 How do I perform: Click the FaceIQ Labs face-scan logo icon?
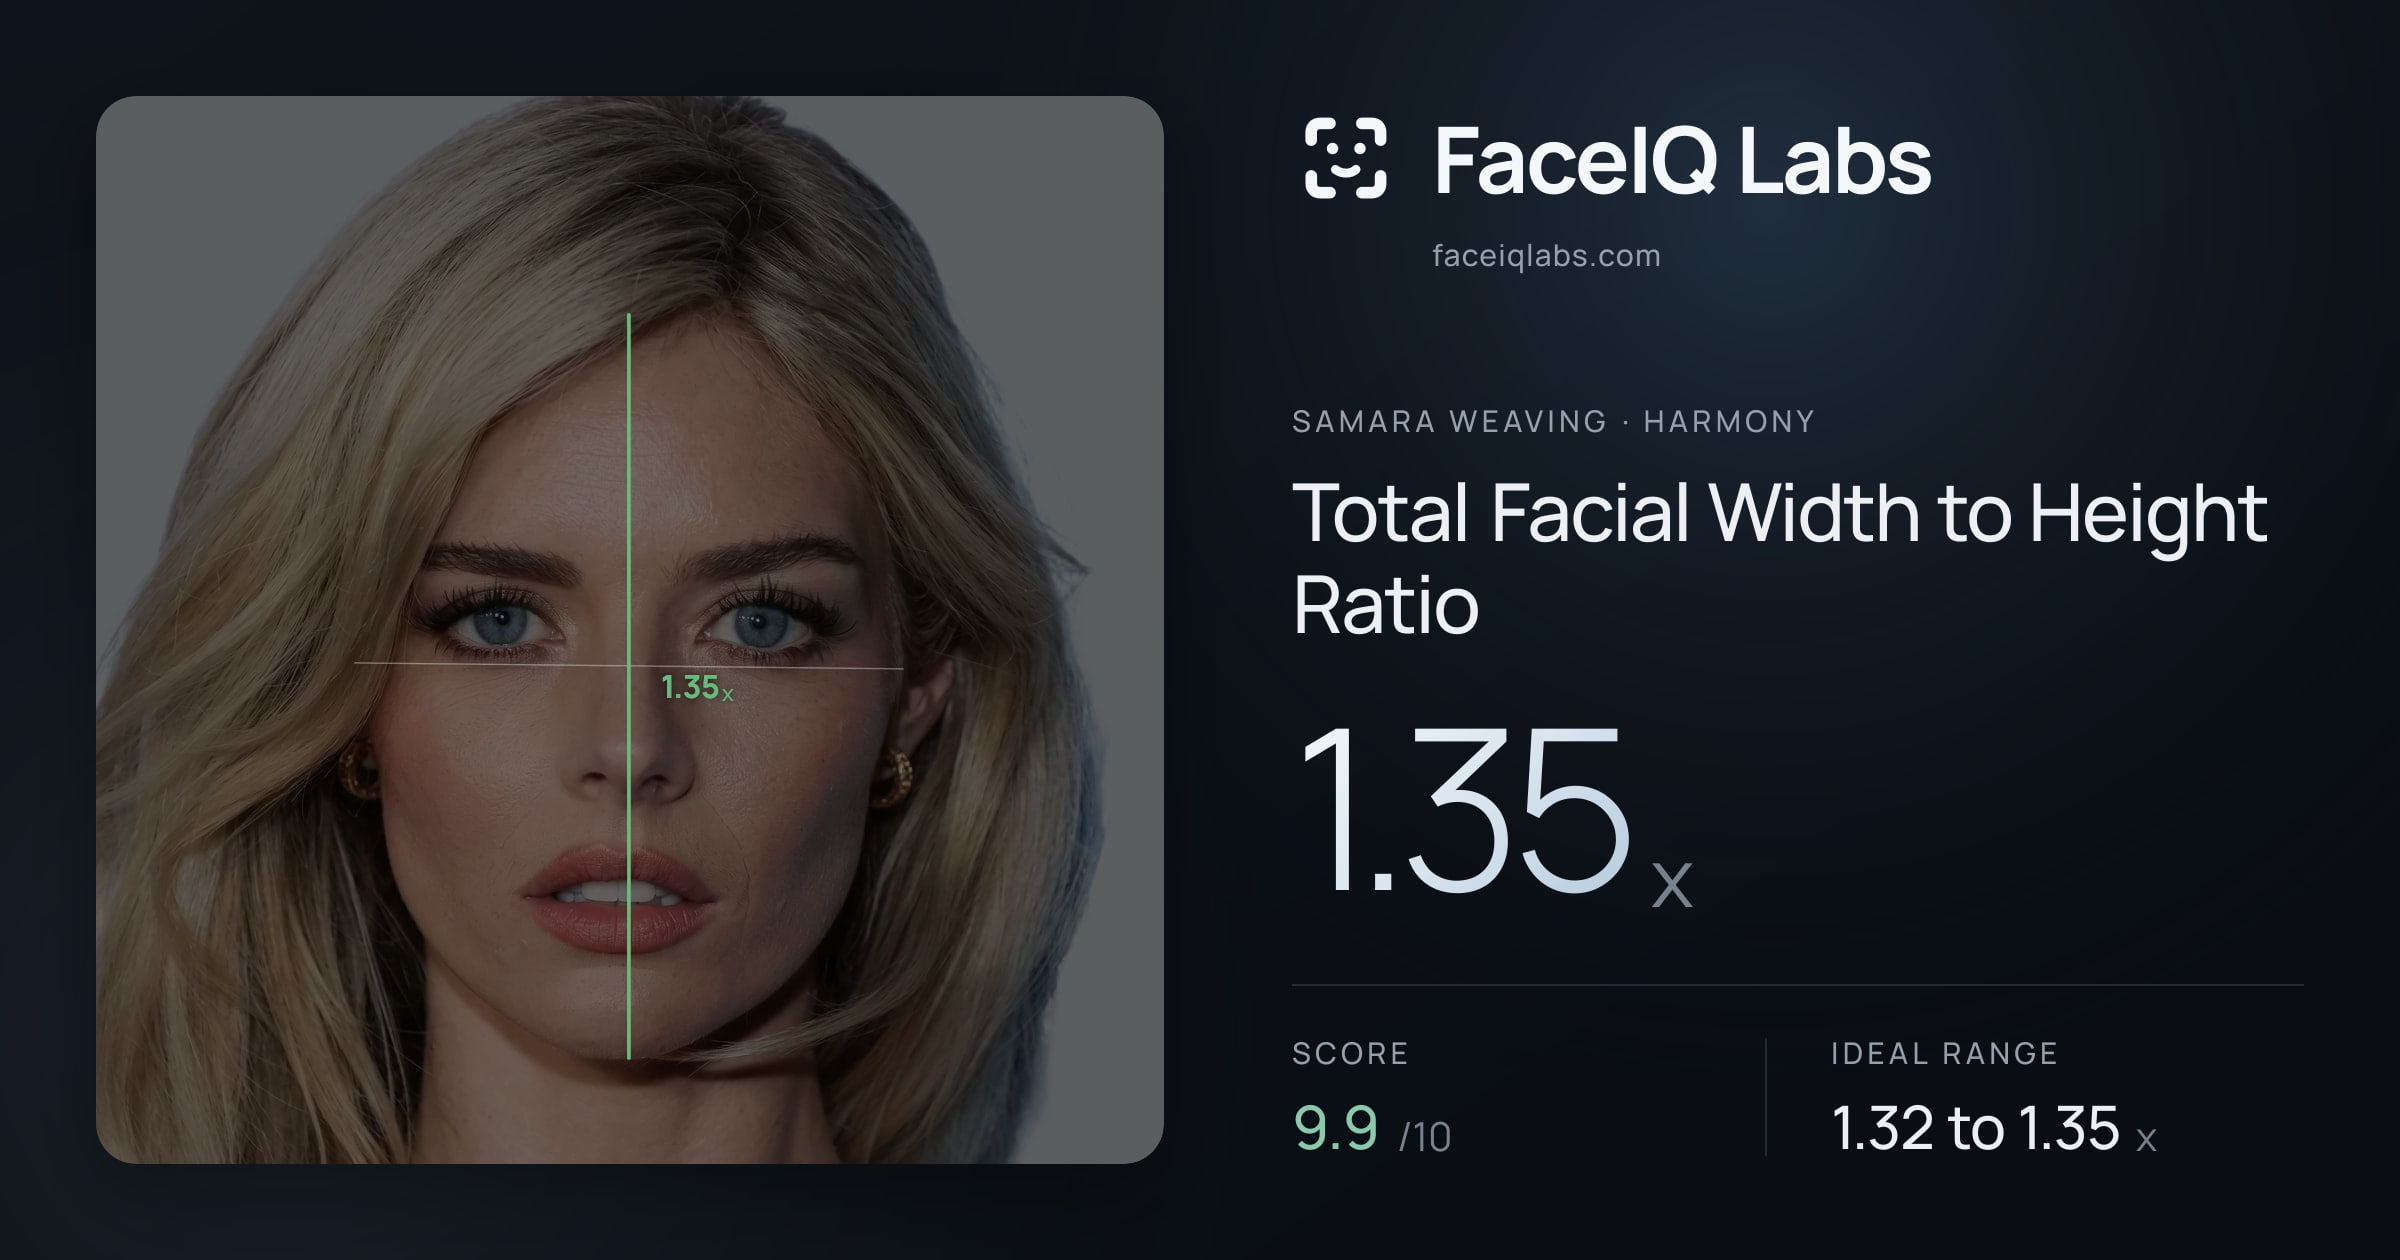(1345, 158)
